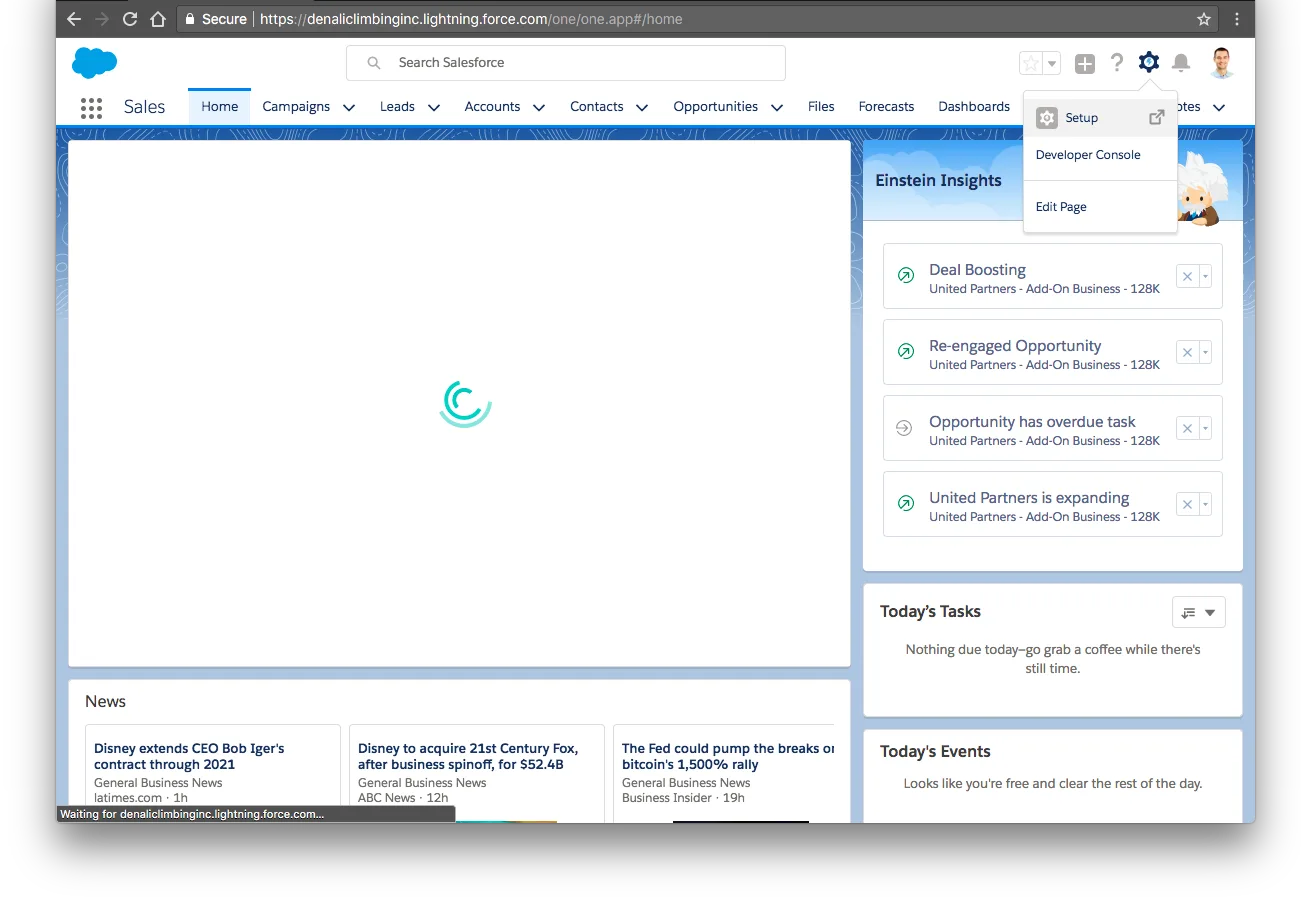The width and height of the screenshot is (1301, 903).
Task: Click the Search Salesforce field
Action: click(x=566, y=62)
